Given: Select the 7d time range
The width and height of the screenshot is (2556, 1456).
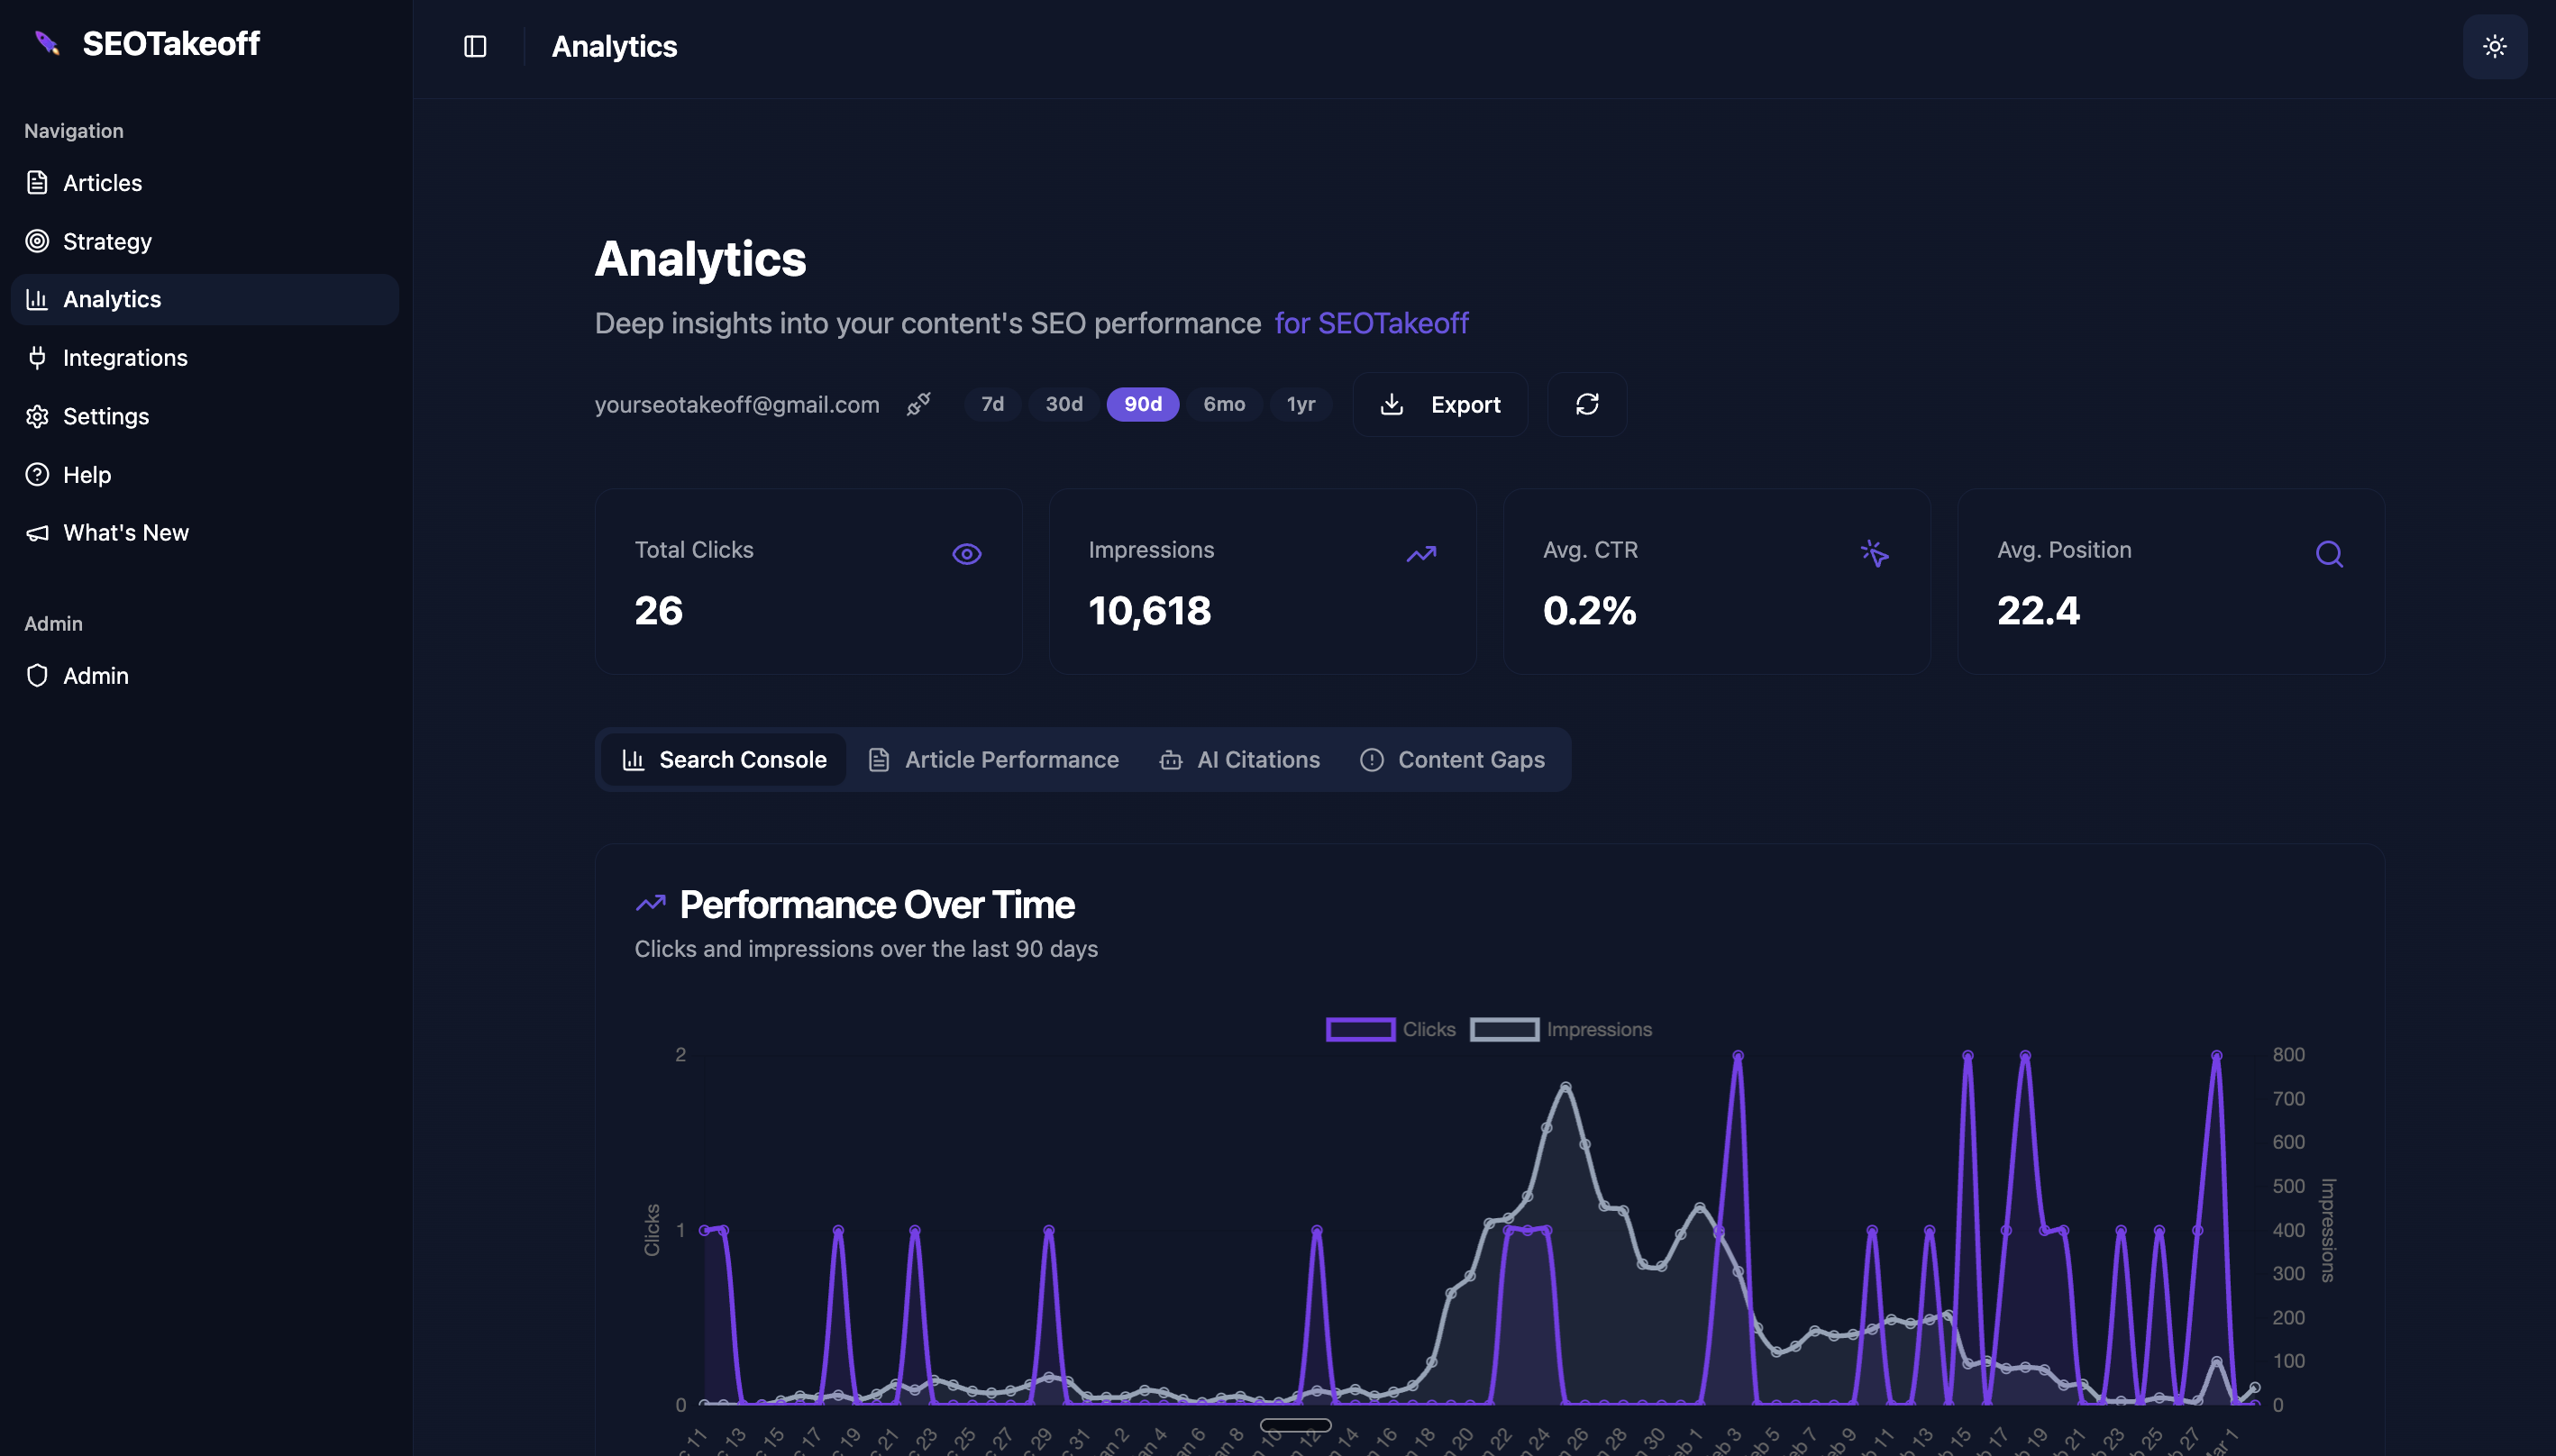Looking at the screenshot, I should (992, 404).
